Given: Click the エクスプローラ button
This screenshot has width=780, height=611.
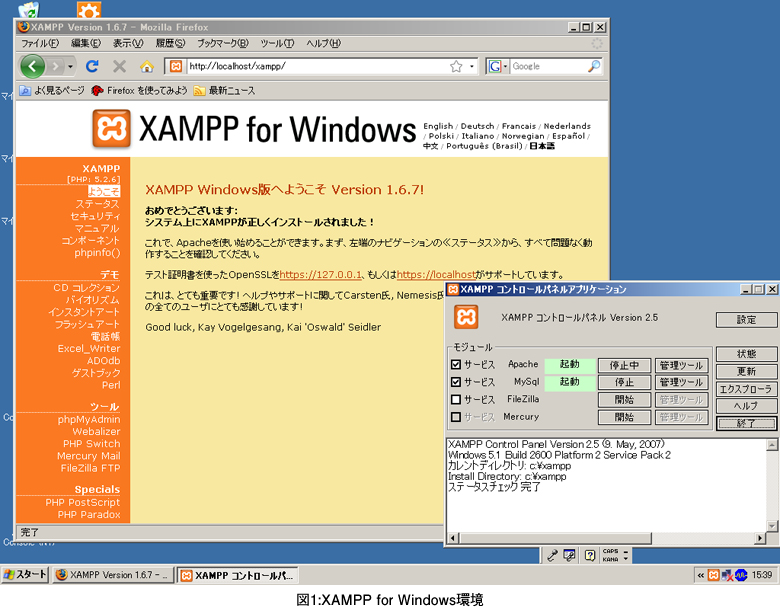Looking at the screenshot, I should point(746,389).
